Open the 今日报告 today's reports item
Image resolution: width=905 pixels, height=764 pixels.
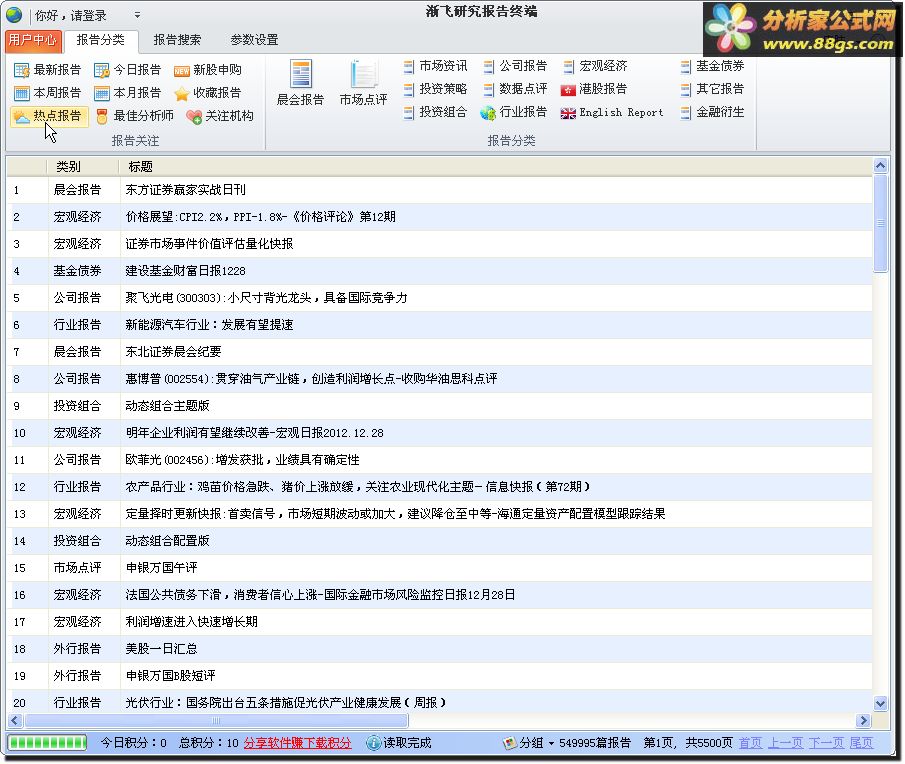128,70
